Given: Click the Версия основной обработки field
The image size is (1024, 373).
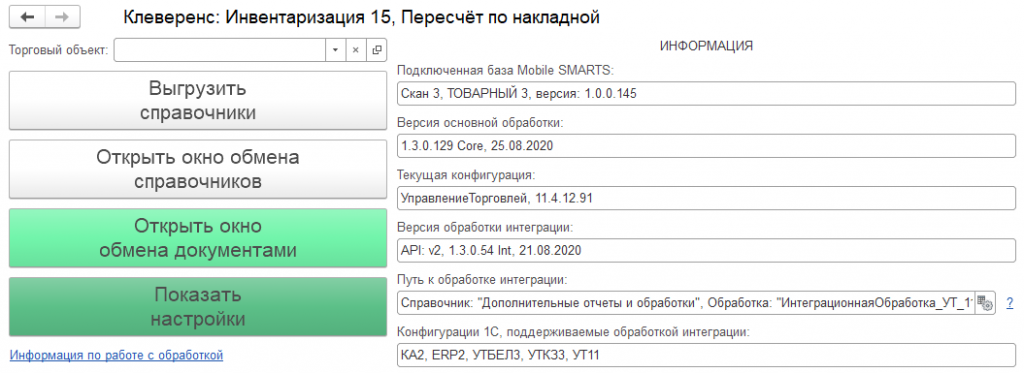Looking at the screenshot, I should [x=706, y=146].
